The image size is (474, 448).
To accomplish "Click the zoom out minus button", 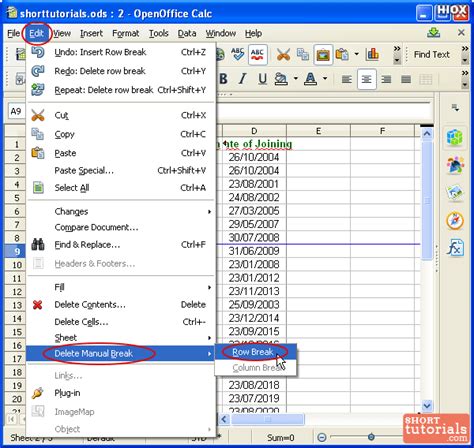I will (322, 437).
